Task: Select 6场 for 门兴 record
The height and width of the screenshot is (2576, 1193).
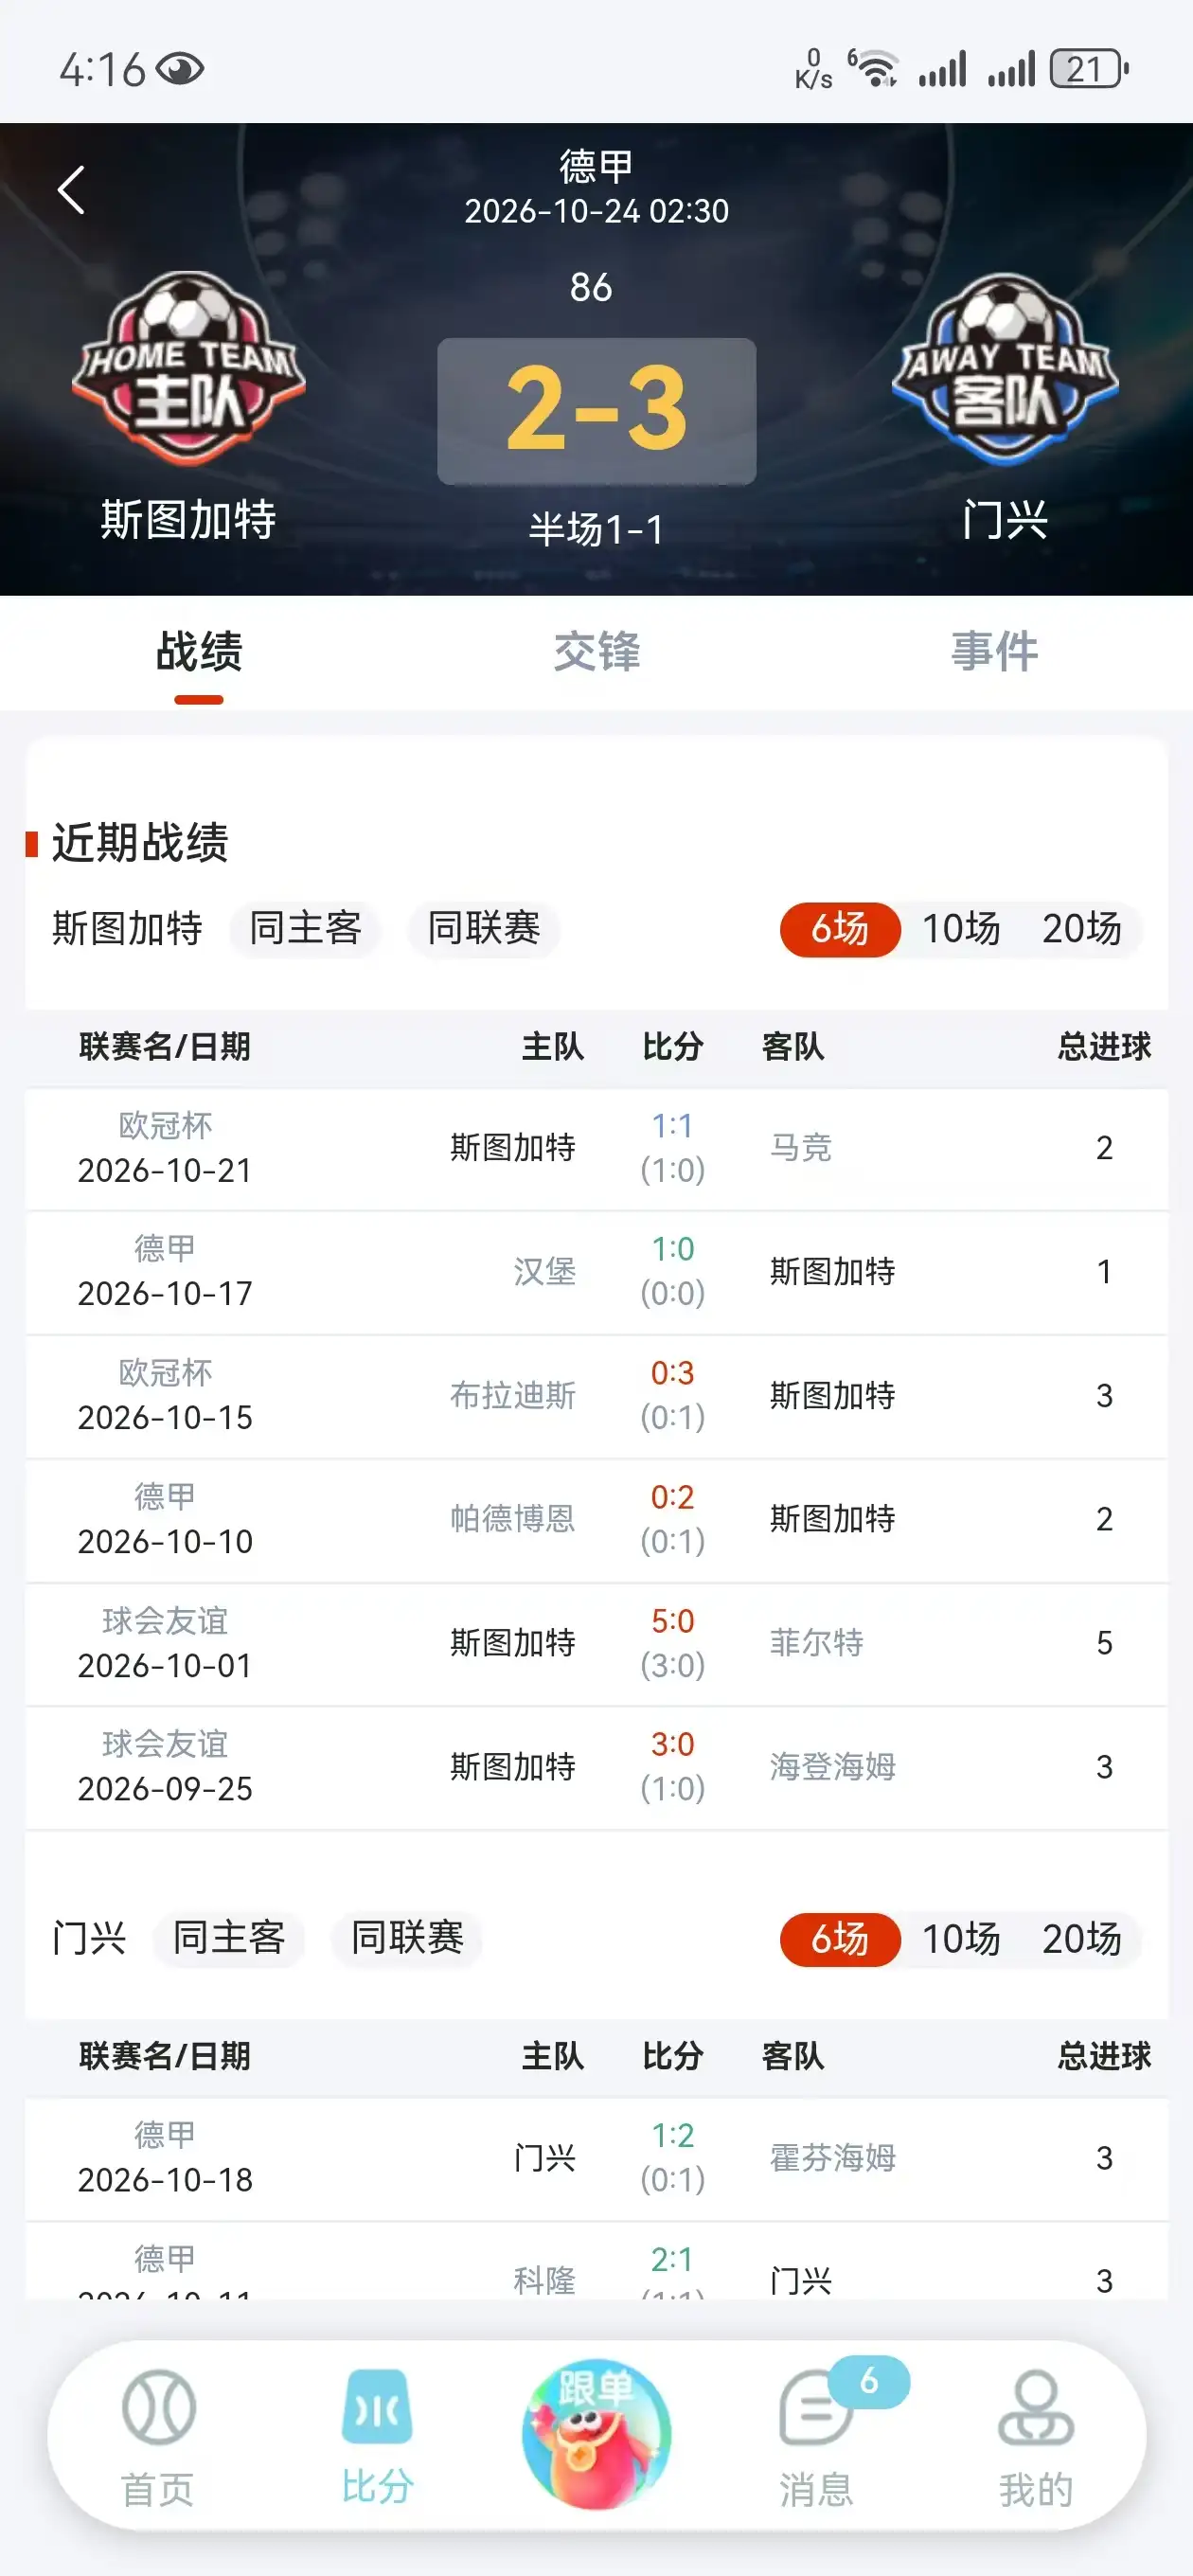Action: (x=840, y=1940)
